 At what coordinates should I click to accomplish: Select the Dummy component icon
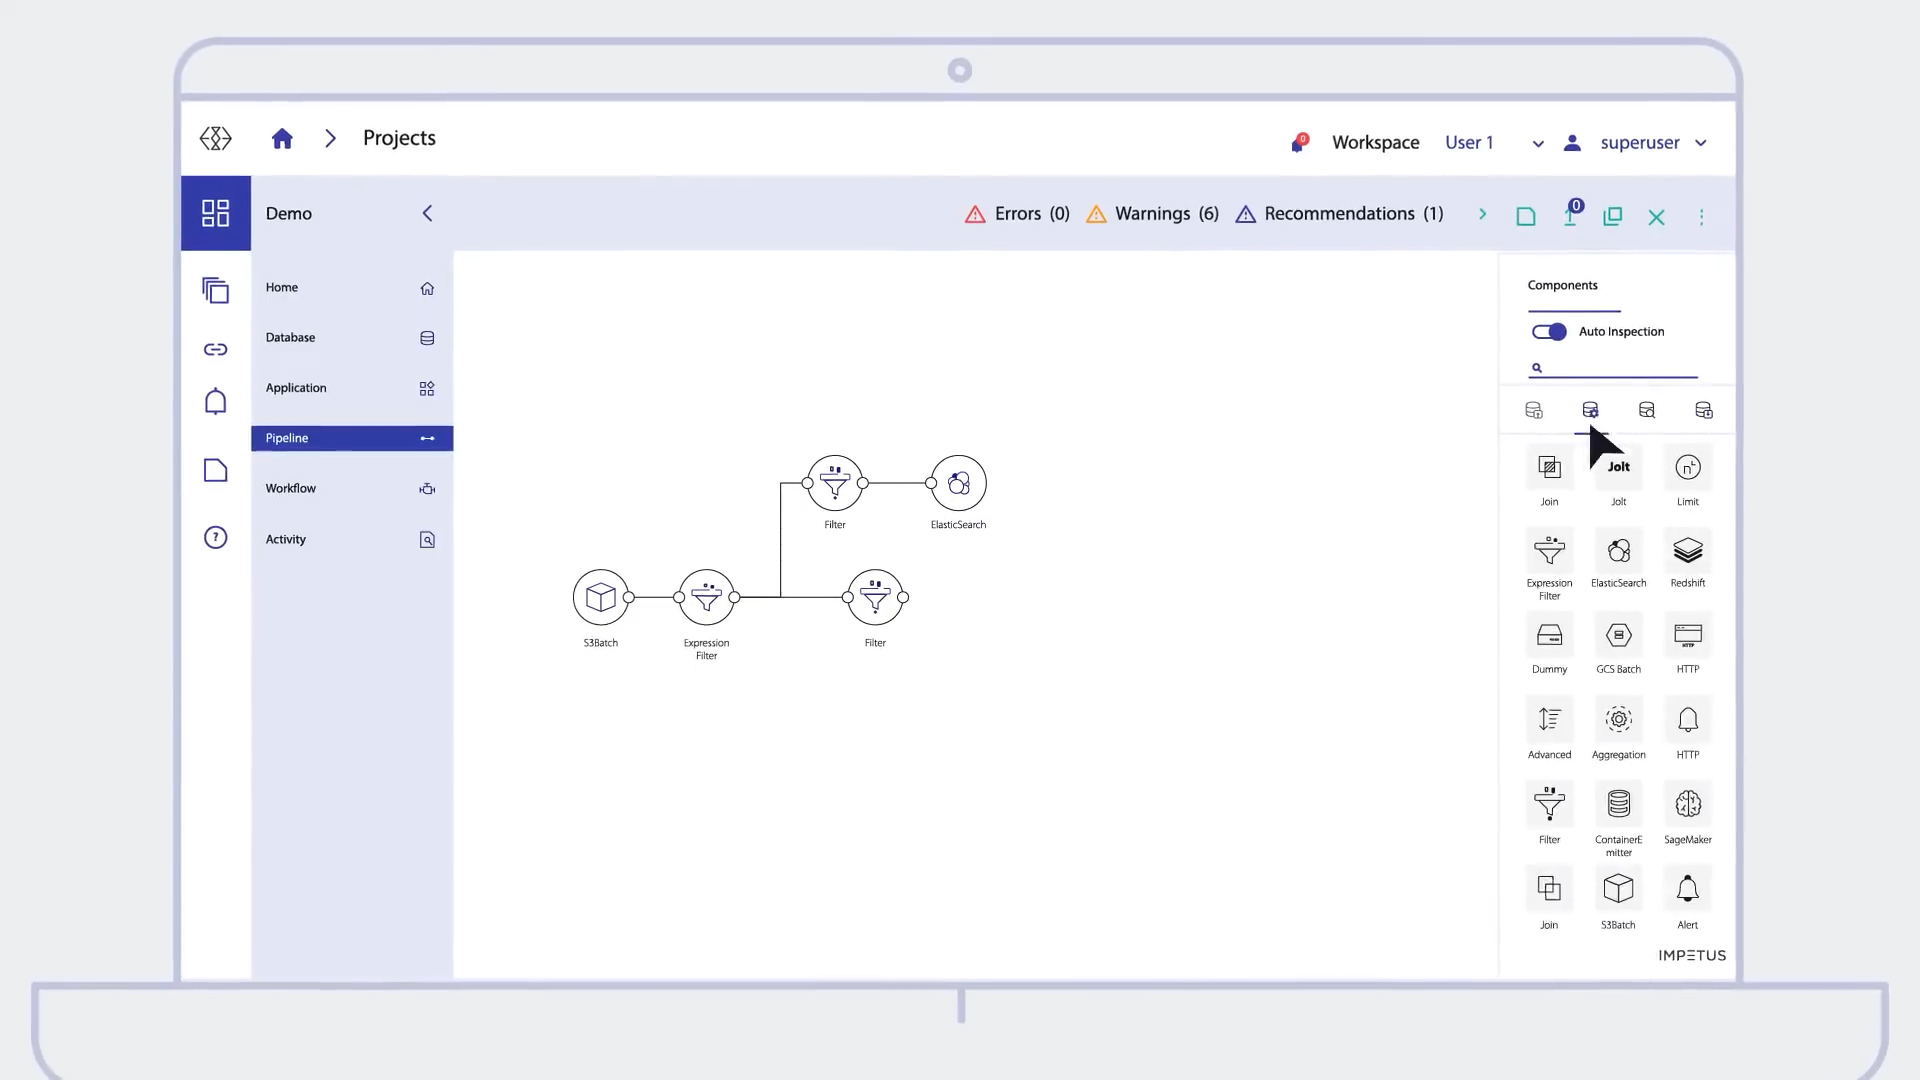coord(1549,635)
